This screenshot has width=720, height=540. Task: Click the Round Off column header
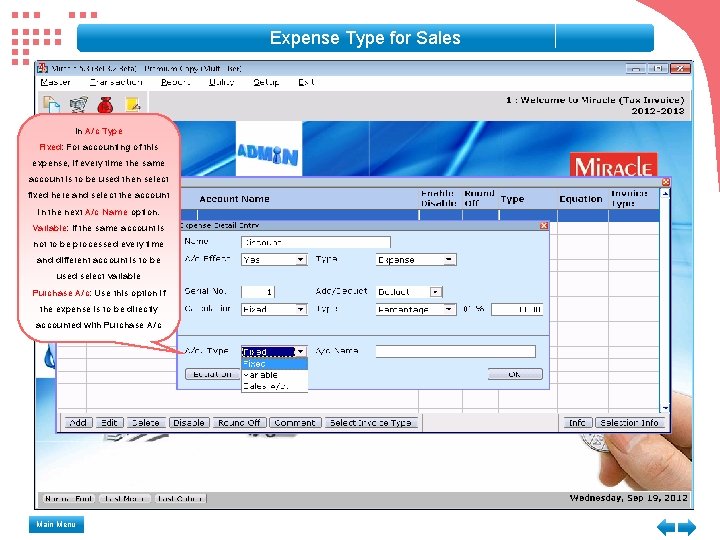tap(479, 198)
